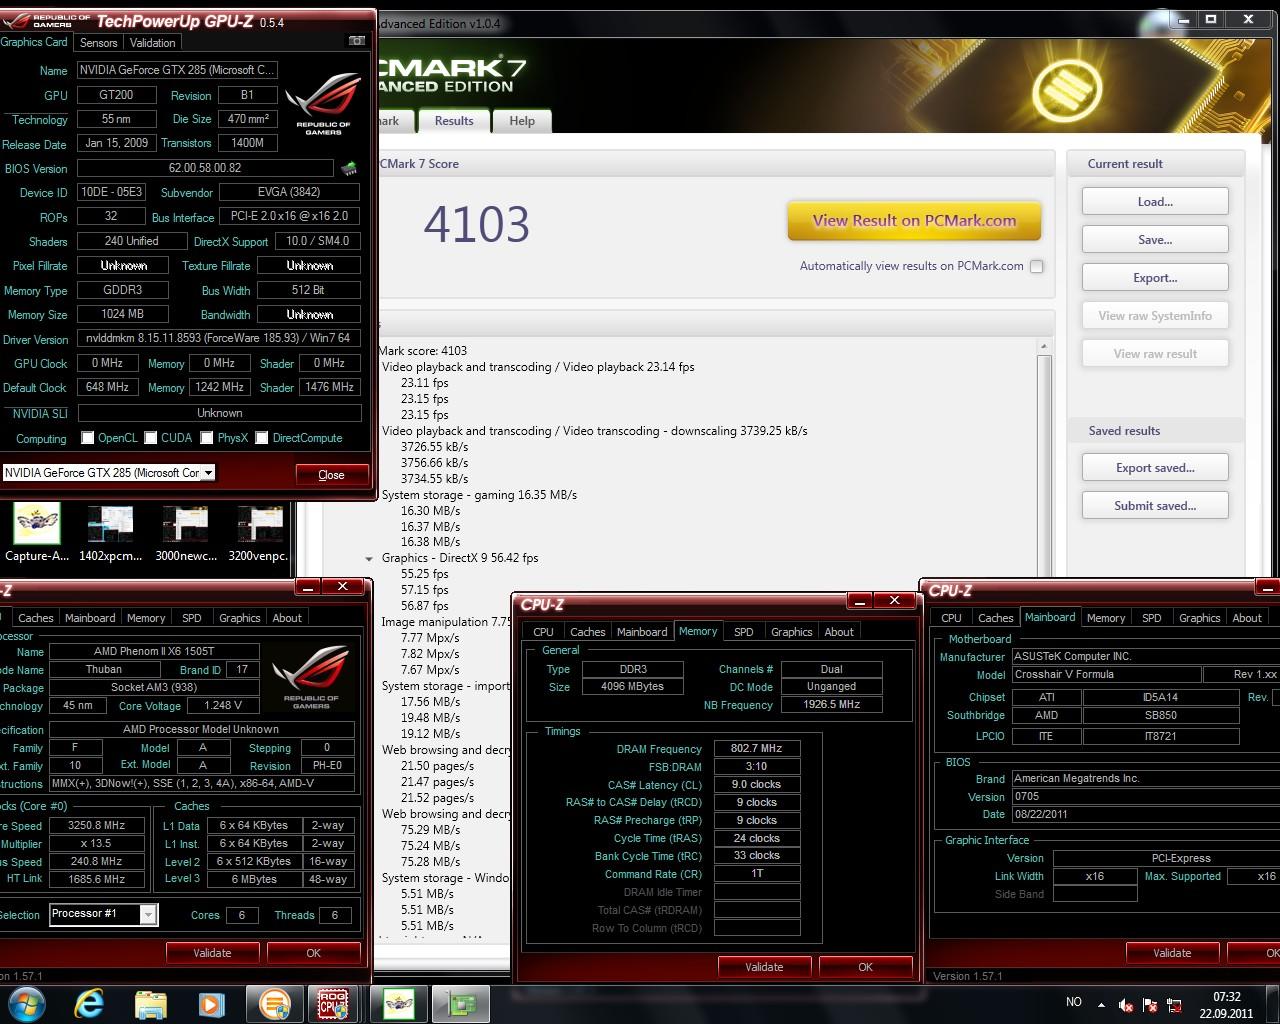Open Windows Explorer folder taskbar icon
This screenshot has height=1024, width=1280.
[x=150, y=1004]
